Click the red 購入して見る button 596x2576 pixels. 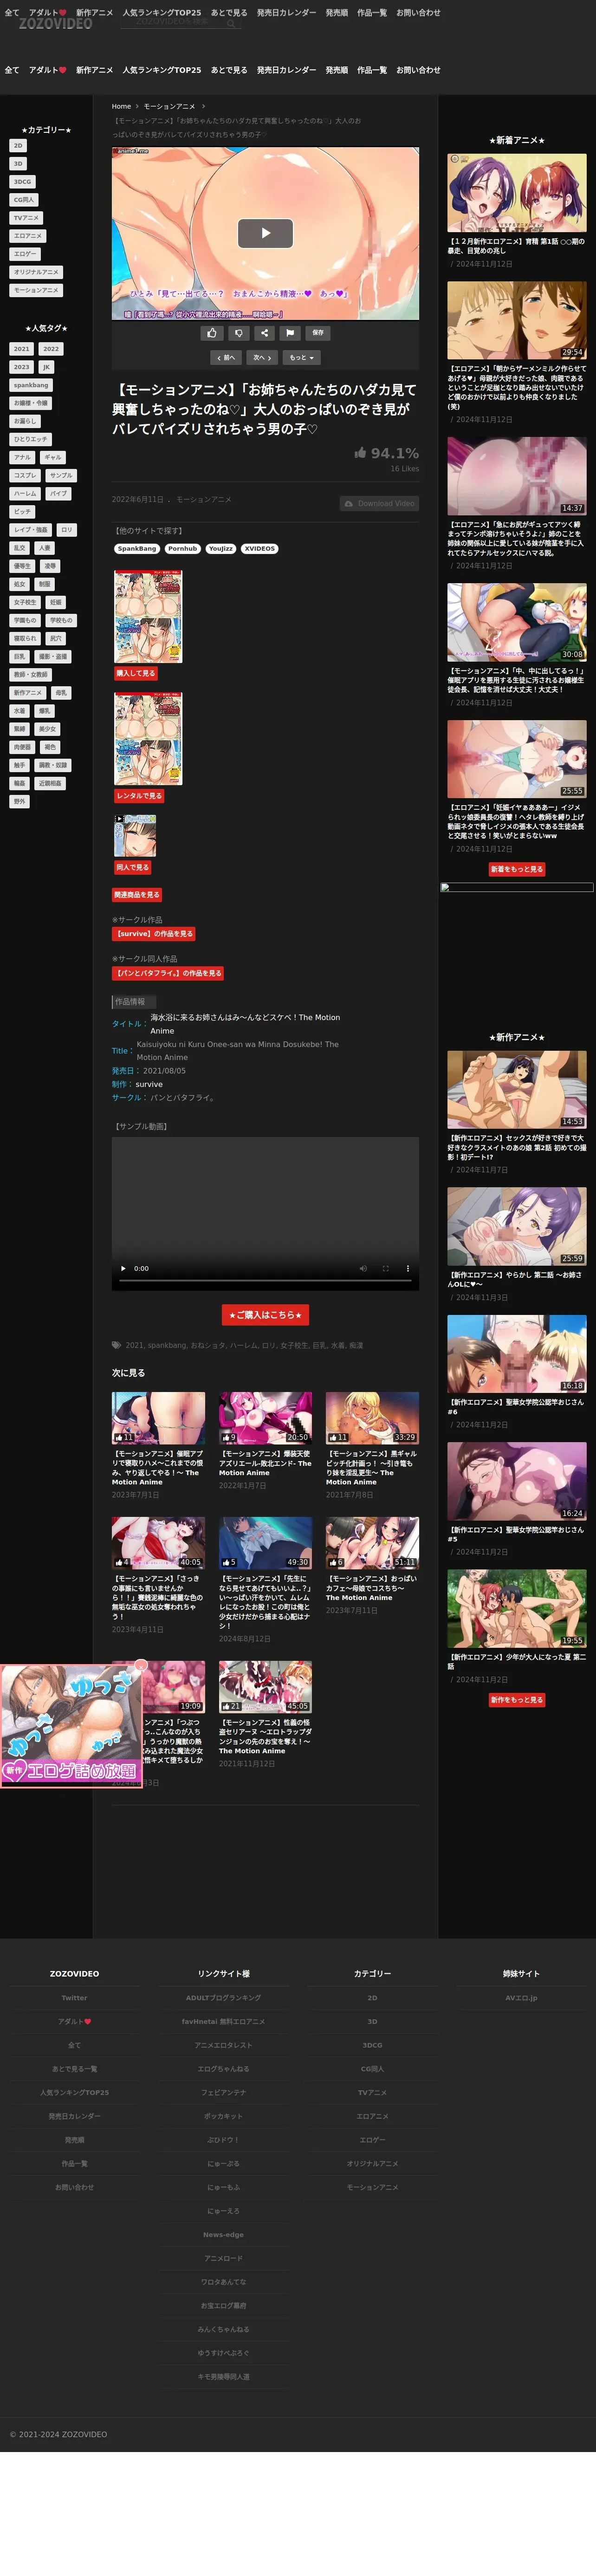(136, 673)
